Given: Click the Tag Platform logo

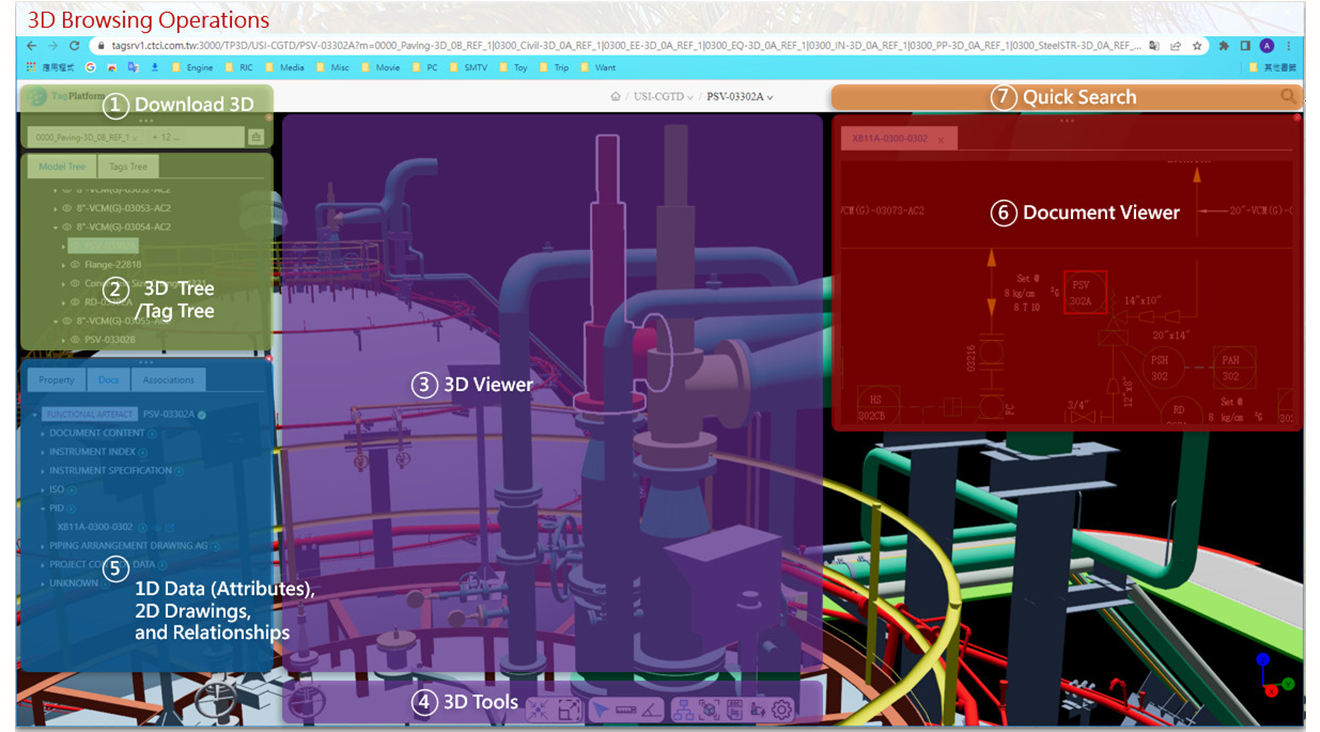Looking at the screenshot, I should (x=64, y=96).
